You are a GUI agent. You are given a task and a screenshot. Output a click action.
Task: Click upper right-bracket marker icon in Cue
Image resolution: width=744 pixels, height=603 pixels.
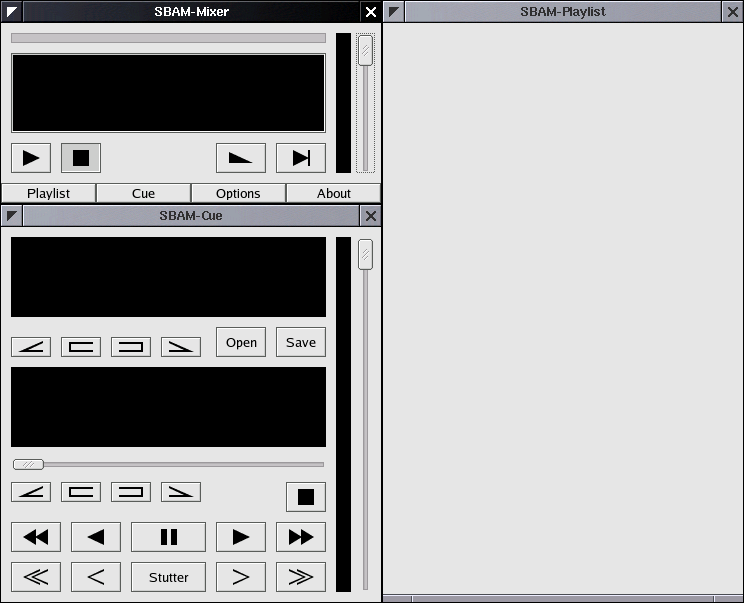click(131, 347)
